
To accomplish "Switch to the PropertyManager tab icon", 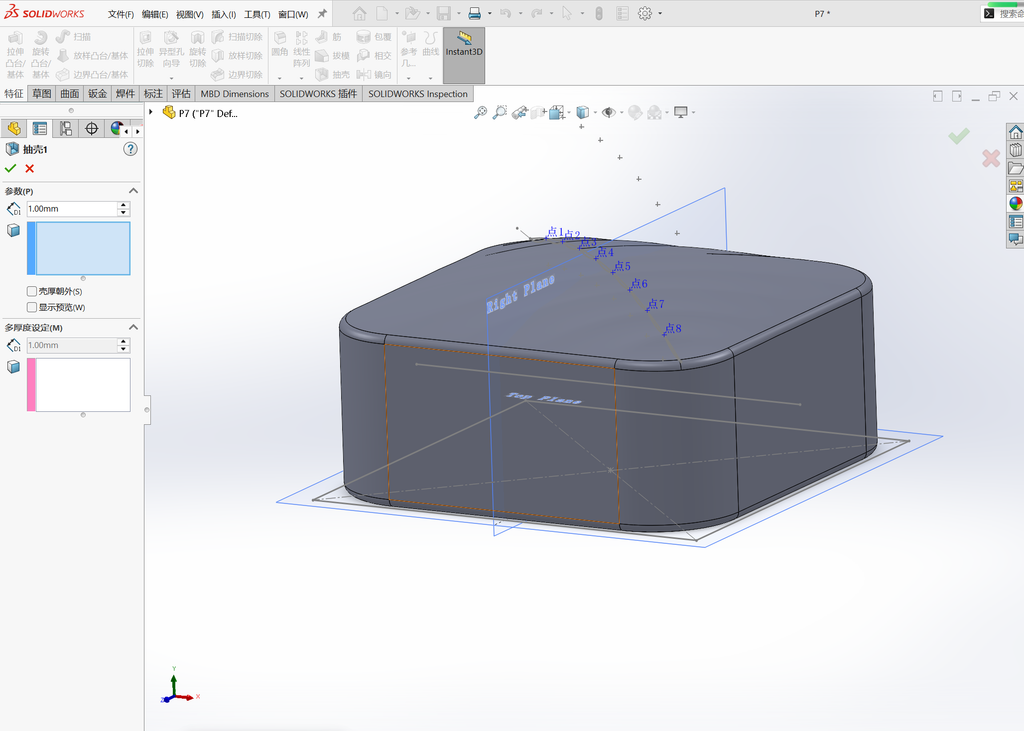I will coord(40,129).
